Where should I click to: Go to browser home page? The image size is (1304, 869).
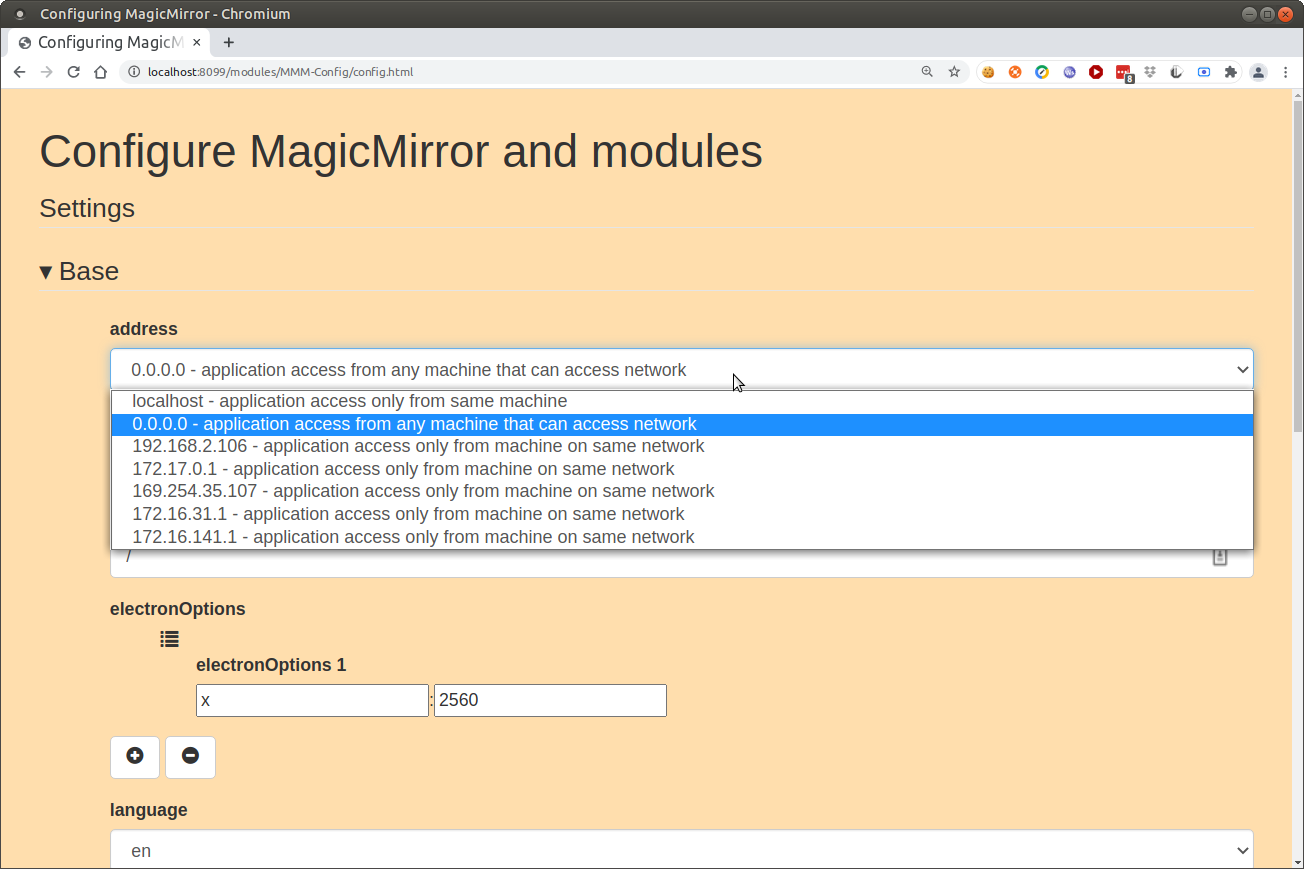pyautogui.click(x=100, y=72)
